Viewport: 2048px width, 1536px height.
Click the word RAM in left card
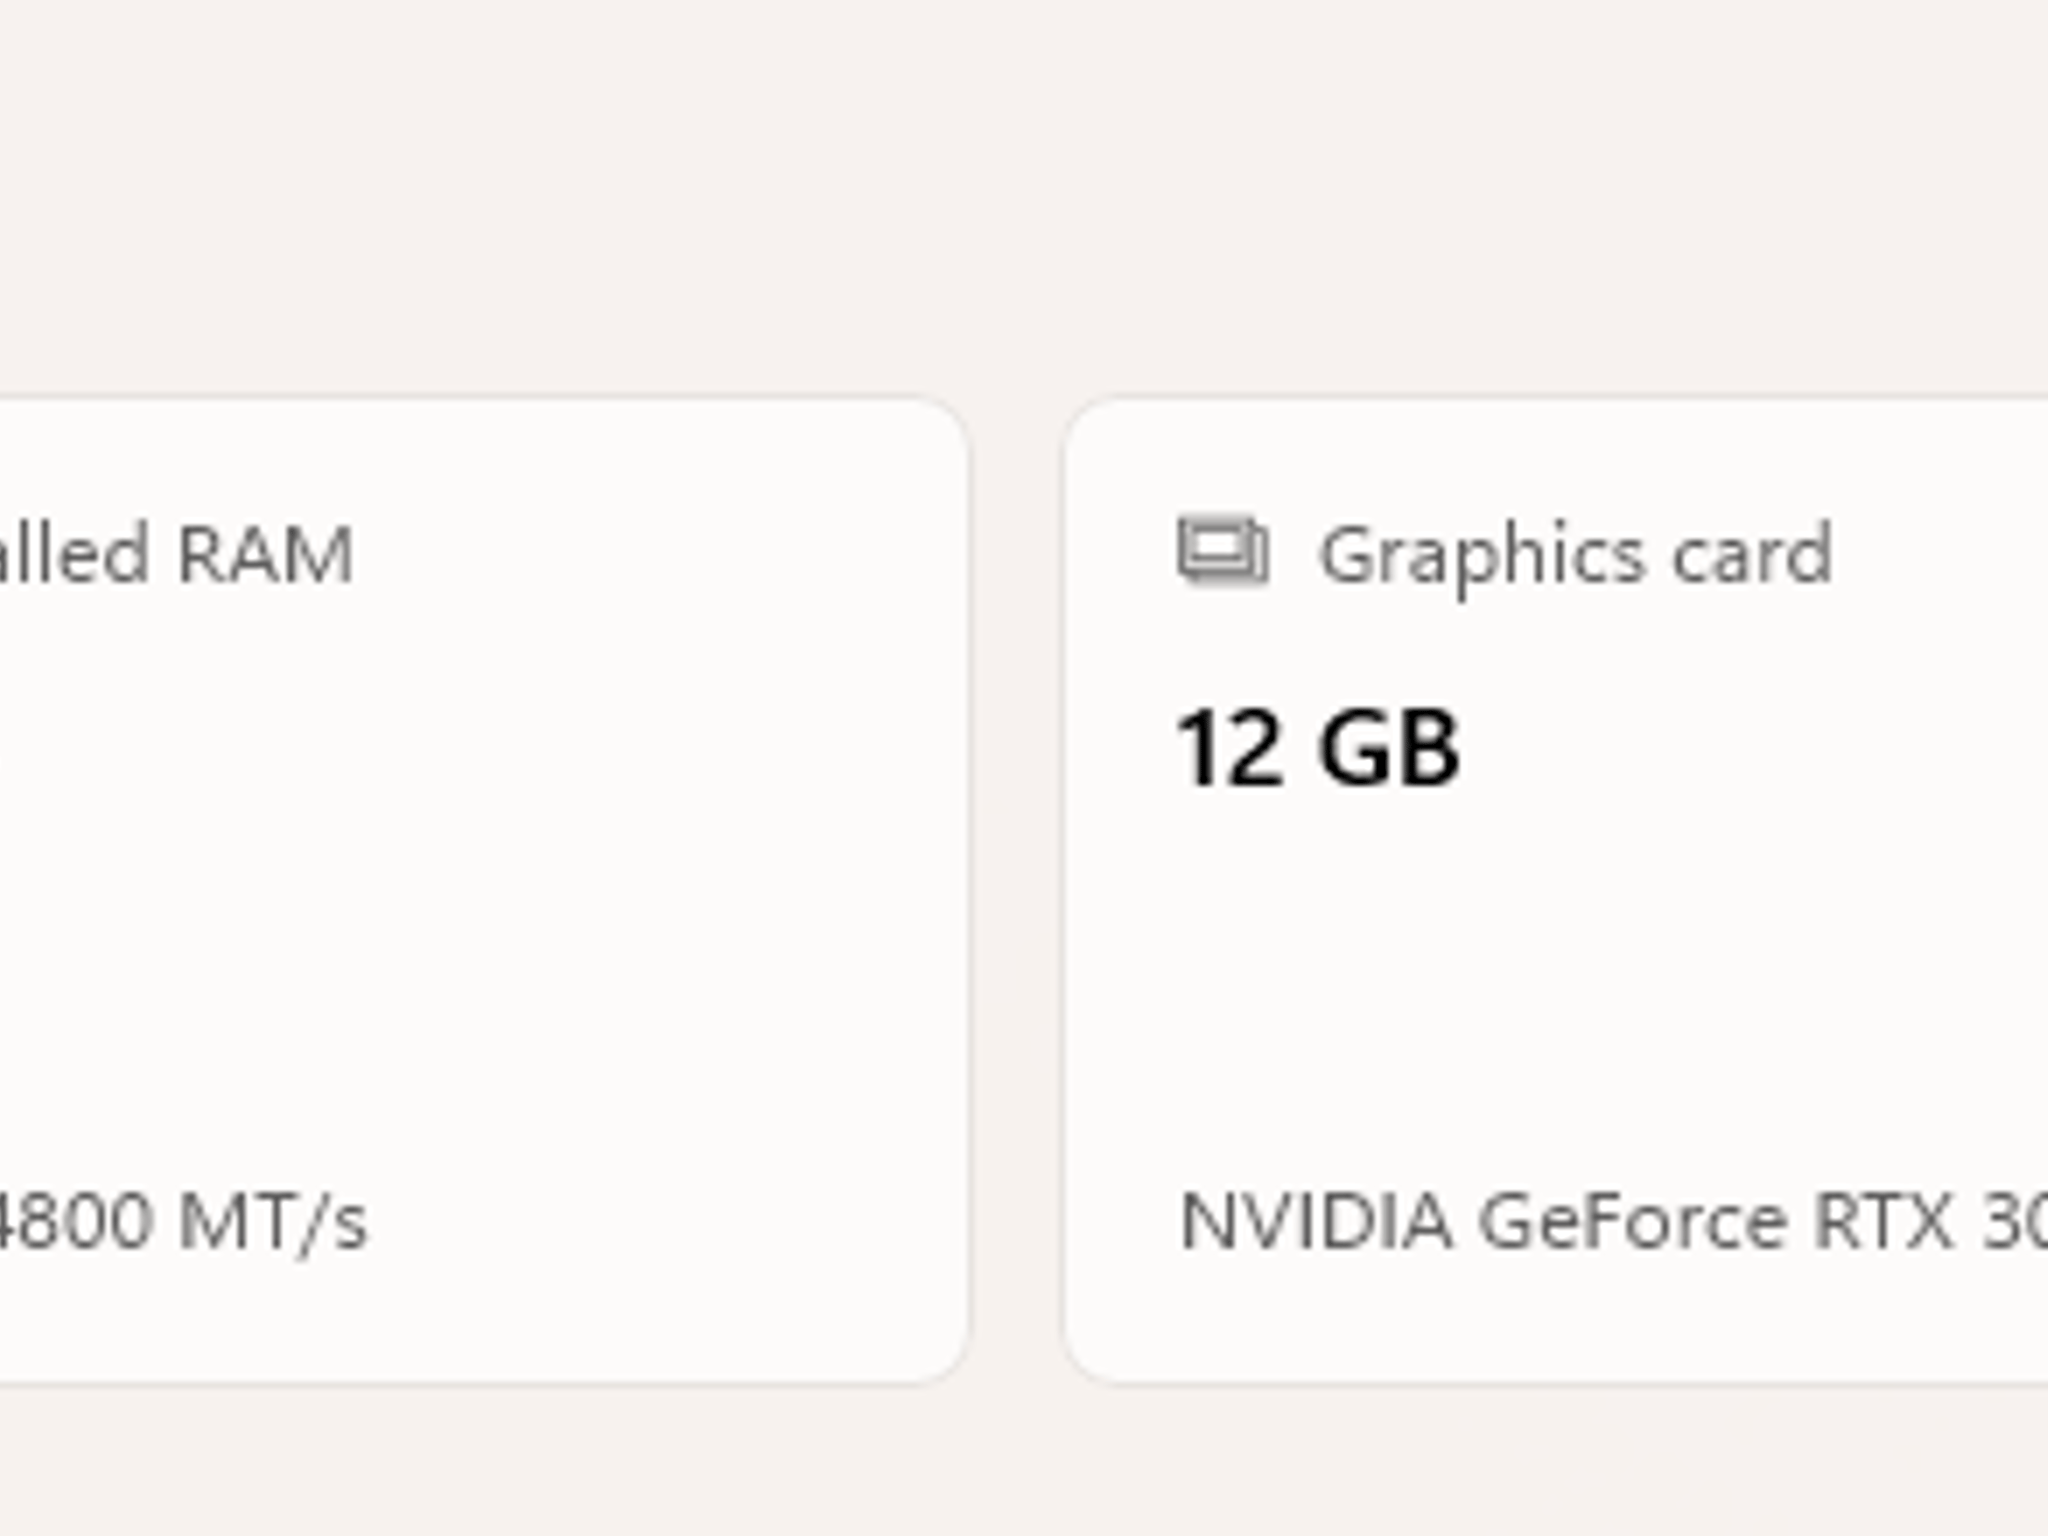coord(265,553)
